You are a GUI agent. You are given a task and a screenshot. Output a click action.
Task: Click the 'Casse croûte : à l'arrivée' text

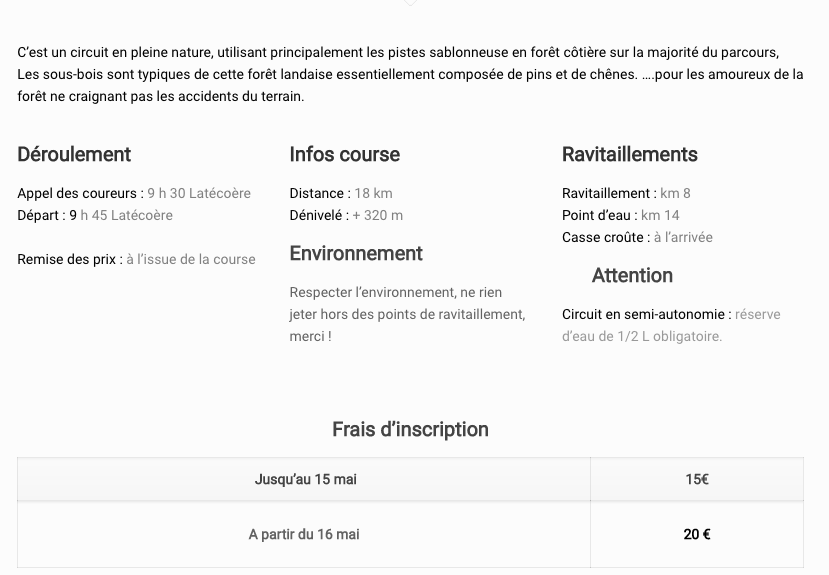point(637,238)
